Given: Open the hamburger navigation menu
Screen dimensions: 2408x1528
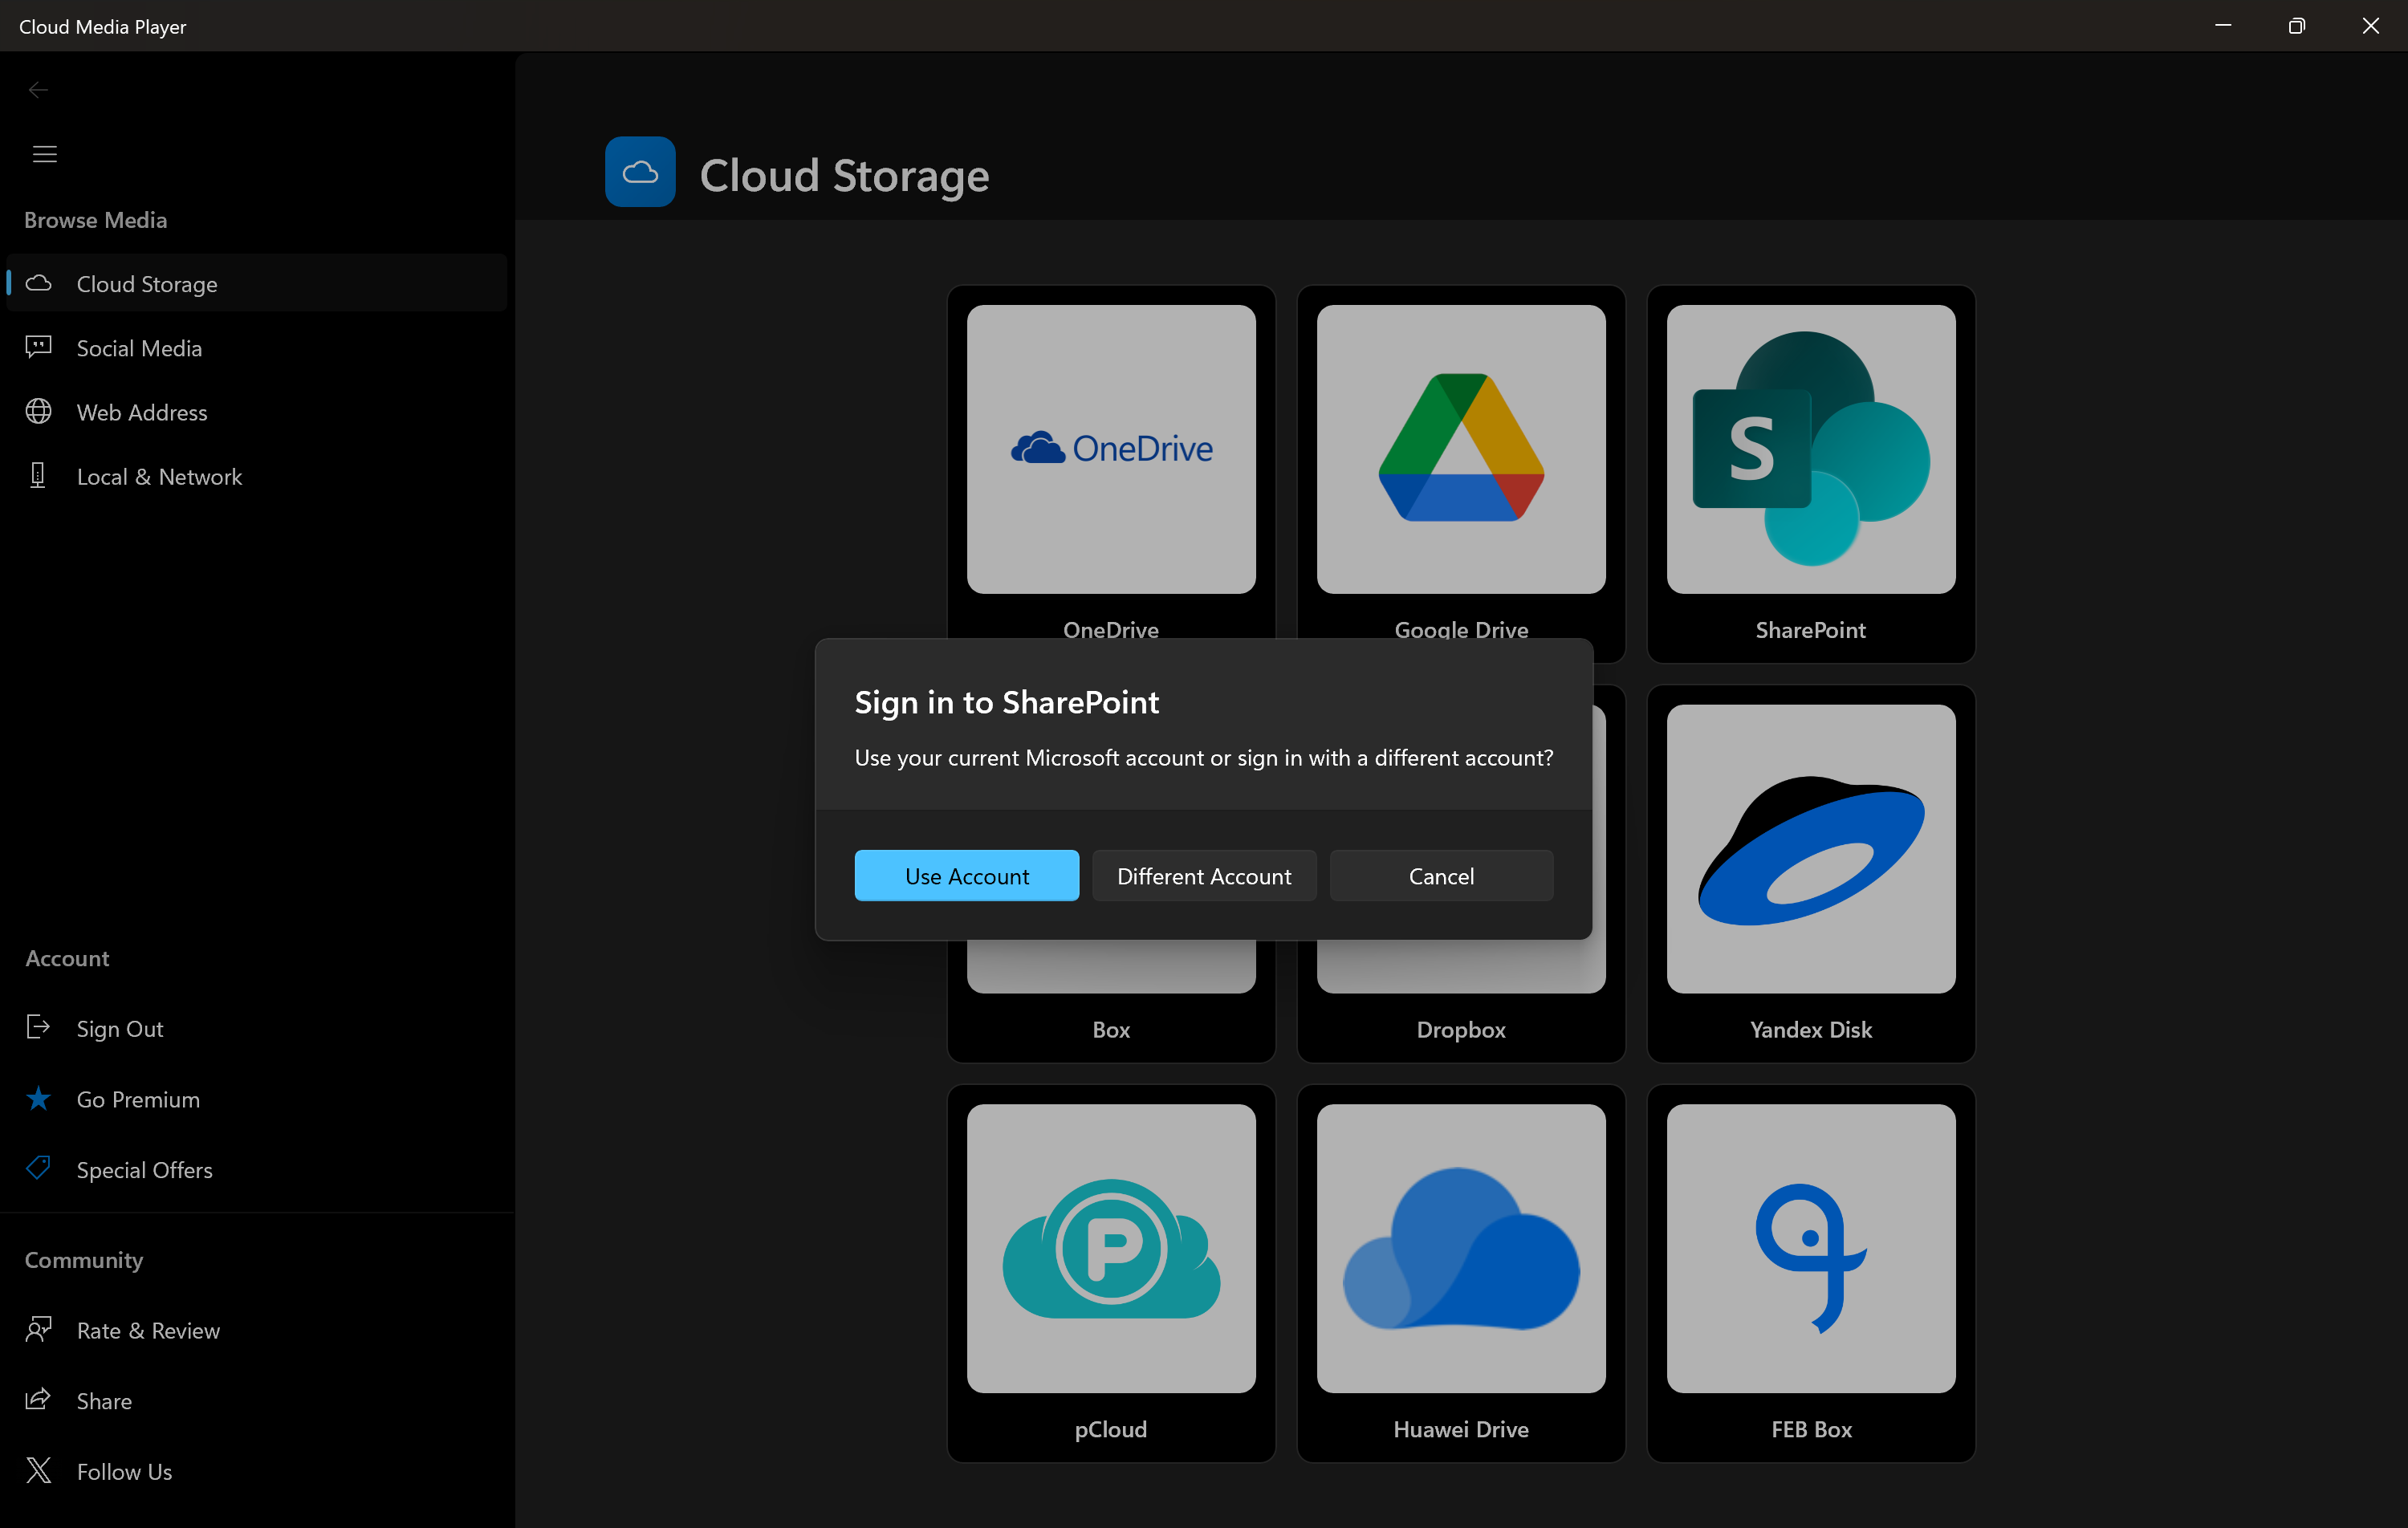Looking at the screenshot, I should point(45,154).
